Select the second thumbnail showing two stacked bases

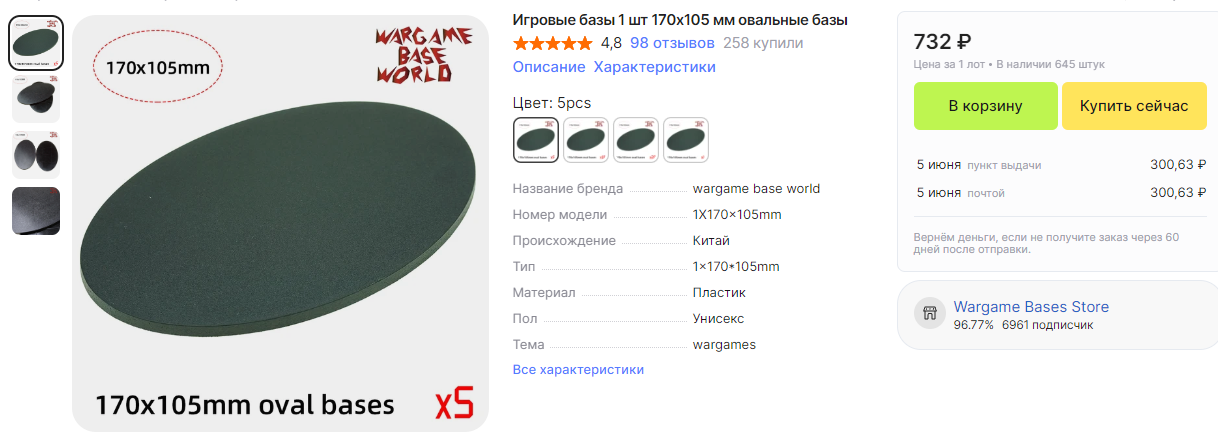pos(36,99)
